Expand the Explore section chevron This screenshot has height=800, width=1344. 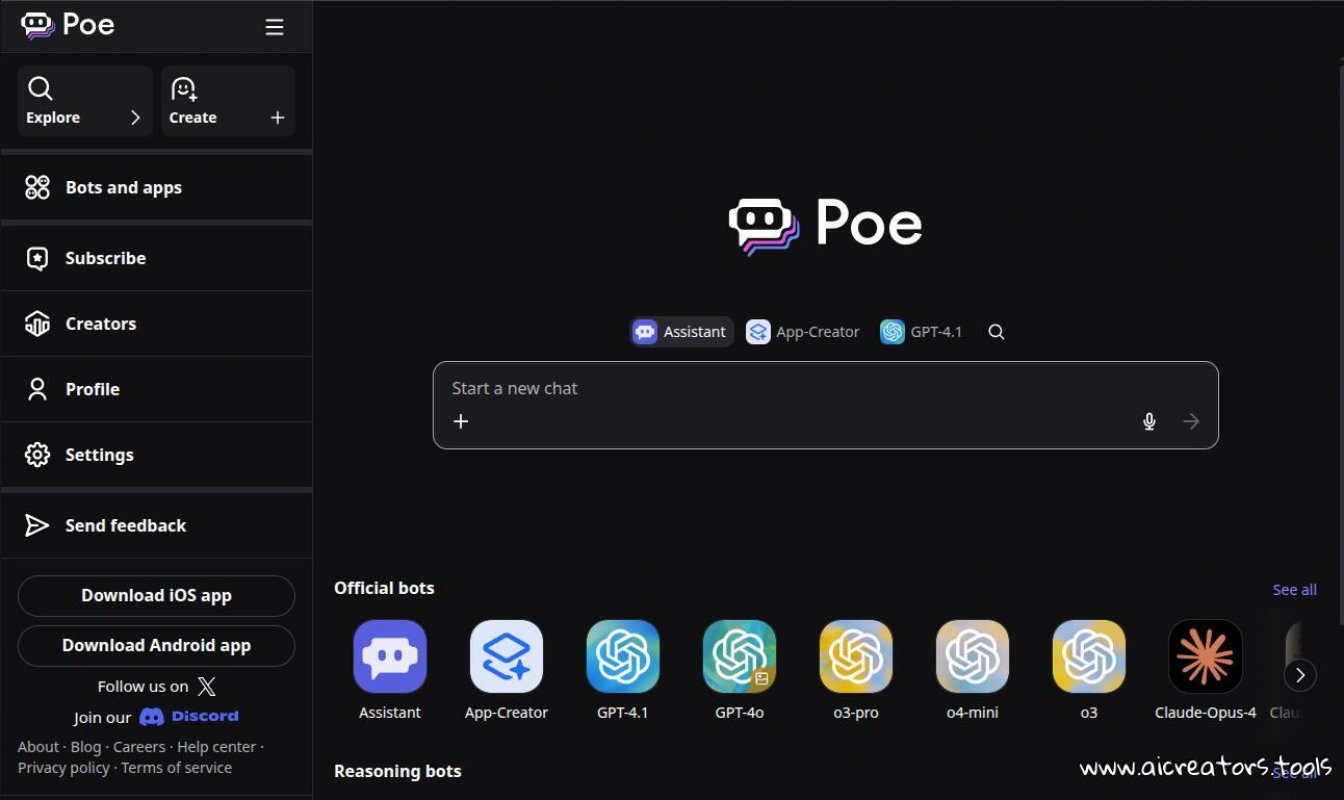tap(137, 117)
